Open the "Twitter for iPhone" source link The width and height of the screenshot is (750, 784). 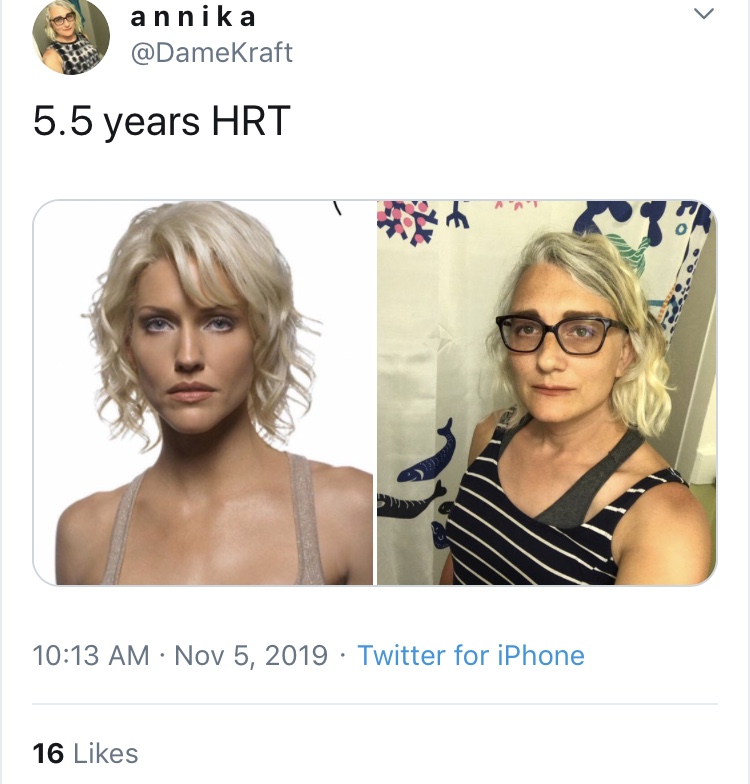pos(470,656)
